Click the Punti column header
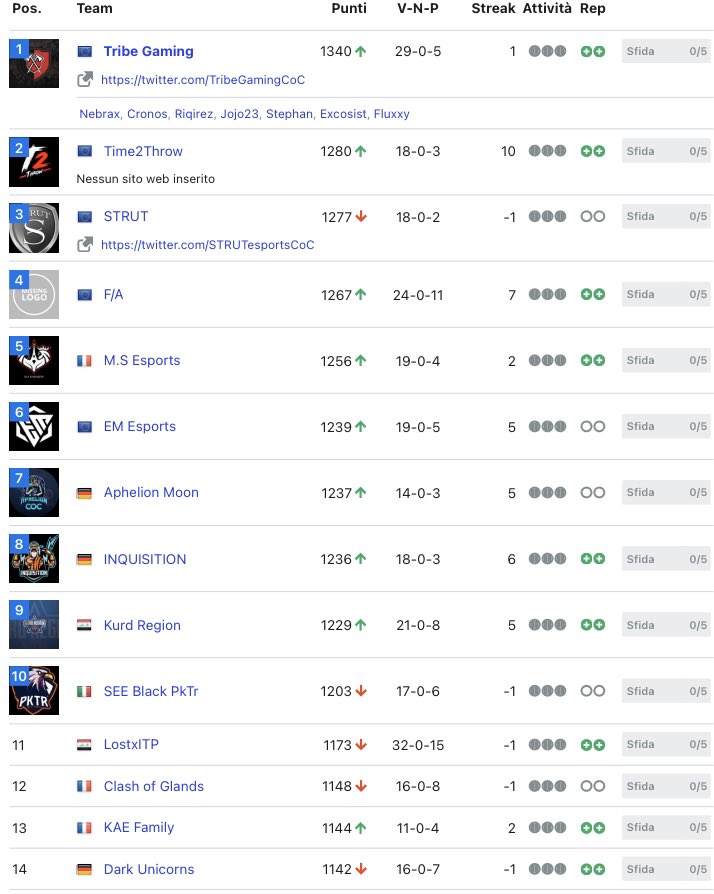Viewport: 714px width, 894px height. tap(349, 9)
